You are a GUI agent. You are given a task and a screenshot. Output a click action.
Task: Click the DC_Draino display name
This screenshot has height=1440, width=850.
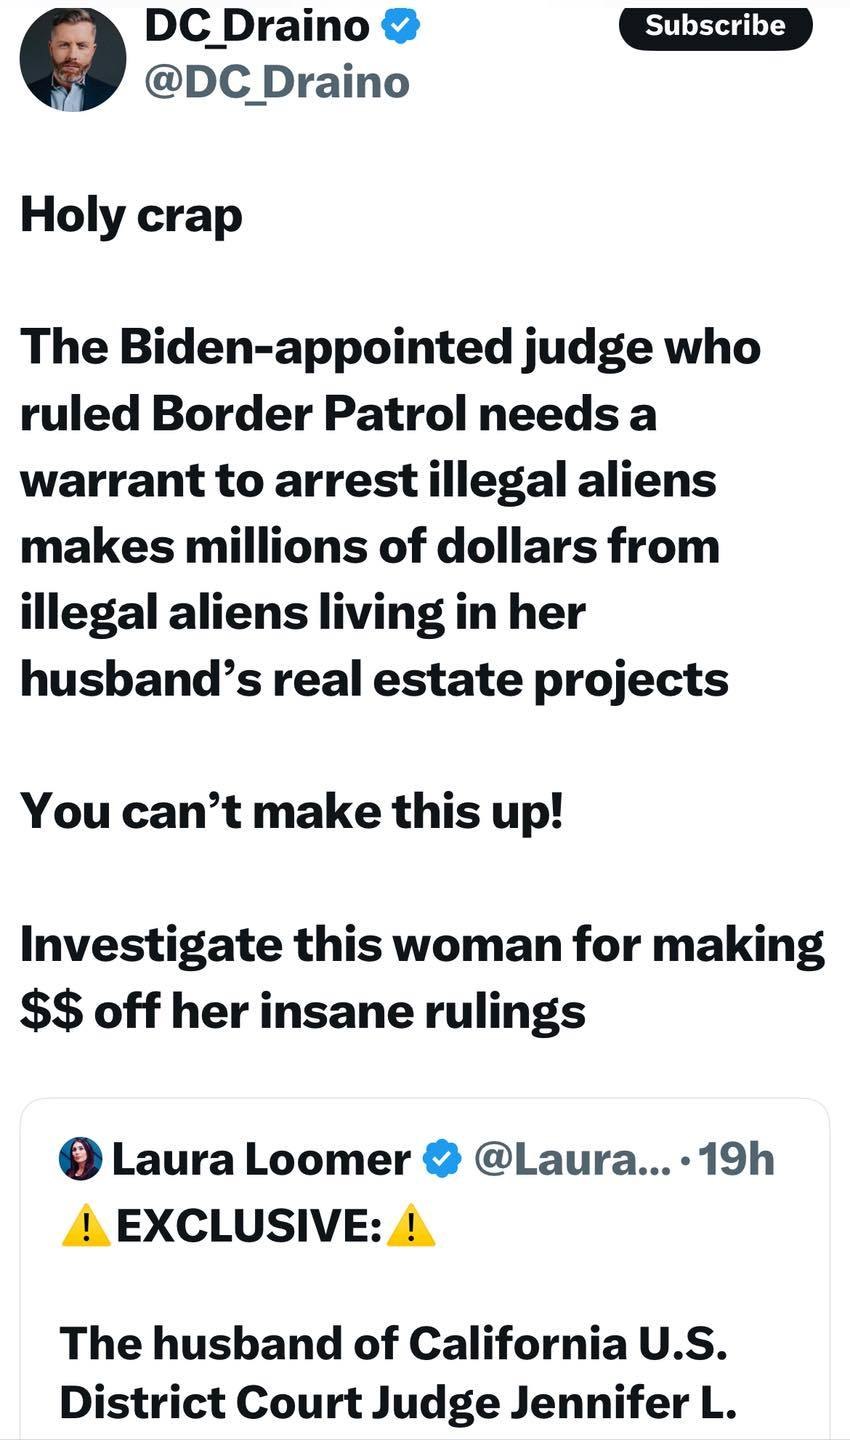(x=257, y=26)
